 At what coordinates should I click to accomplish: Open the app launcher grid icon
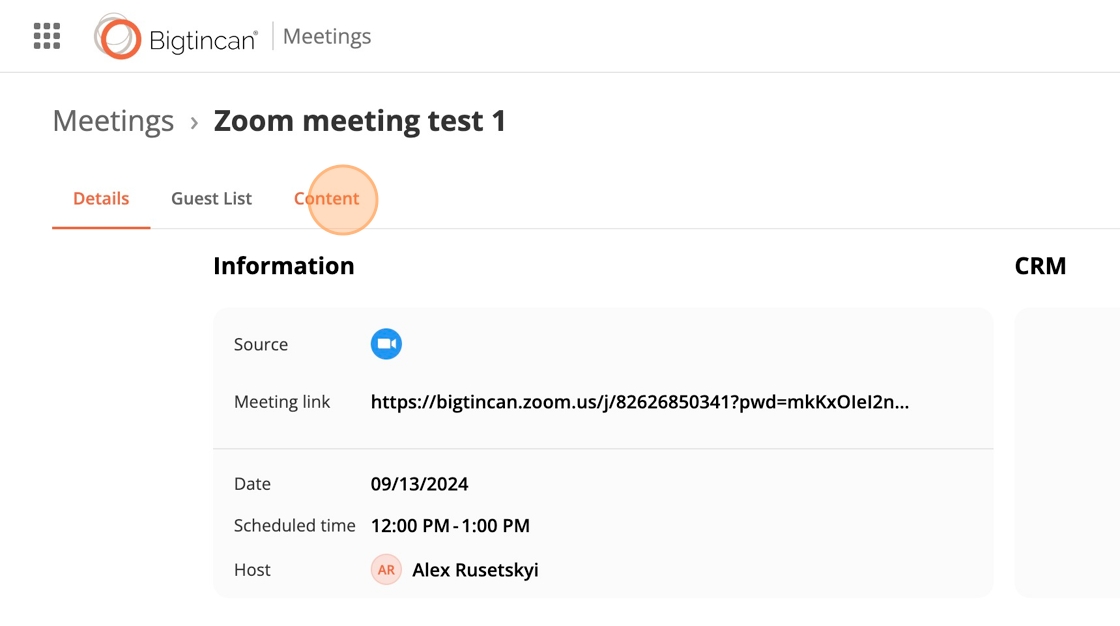point(47,36)
